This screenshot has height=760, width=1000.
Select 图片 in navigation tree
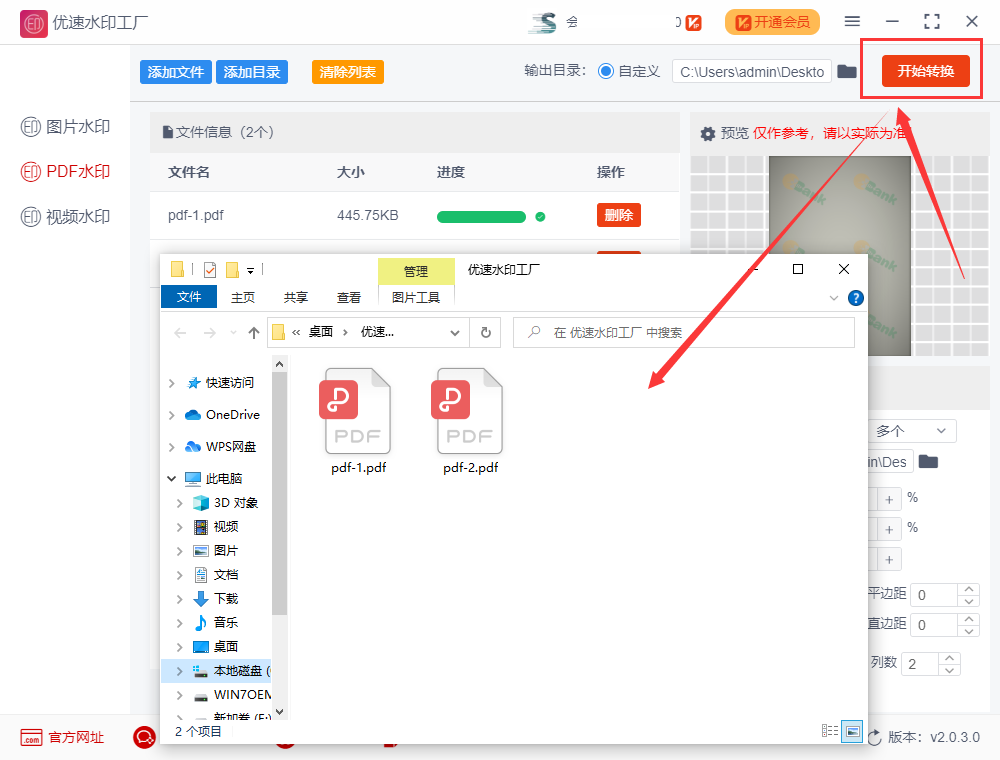(216, 551)
